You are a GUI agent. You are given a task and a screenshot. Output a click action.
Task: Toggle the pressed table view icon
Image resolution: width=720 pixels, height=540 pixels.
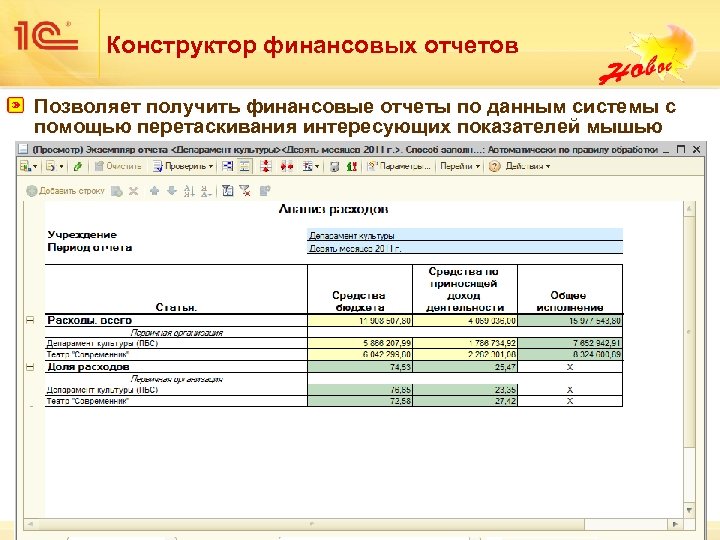(245, 166)
